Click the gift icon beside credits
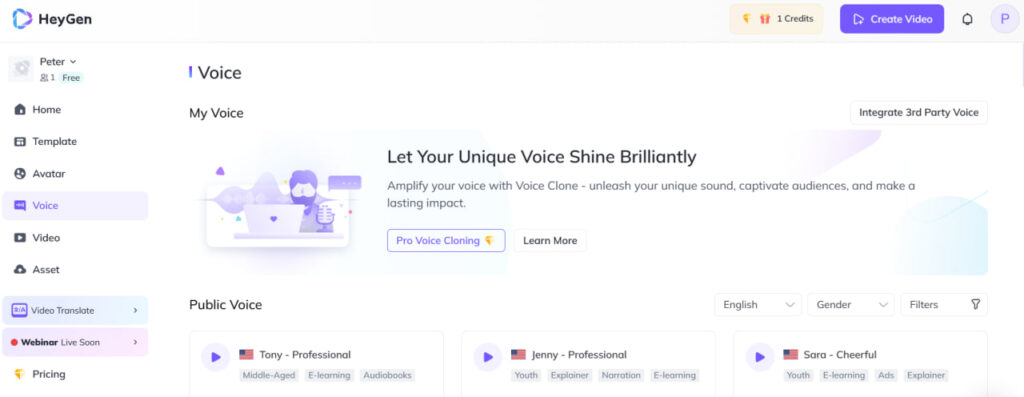 765,19
